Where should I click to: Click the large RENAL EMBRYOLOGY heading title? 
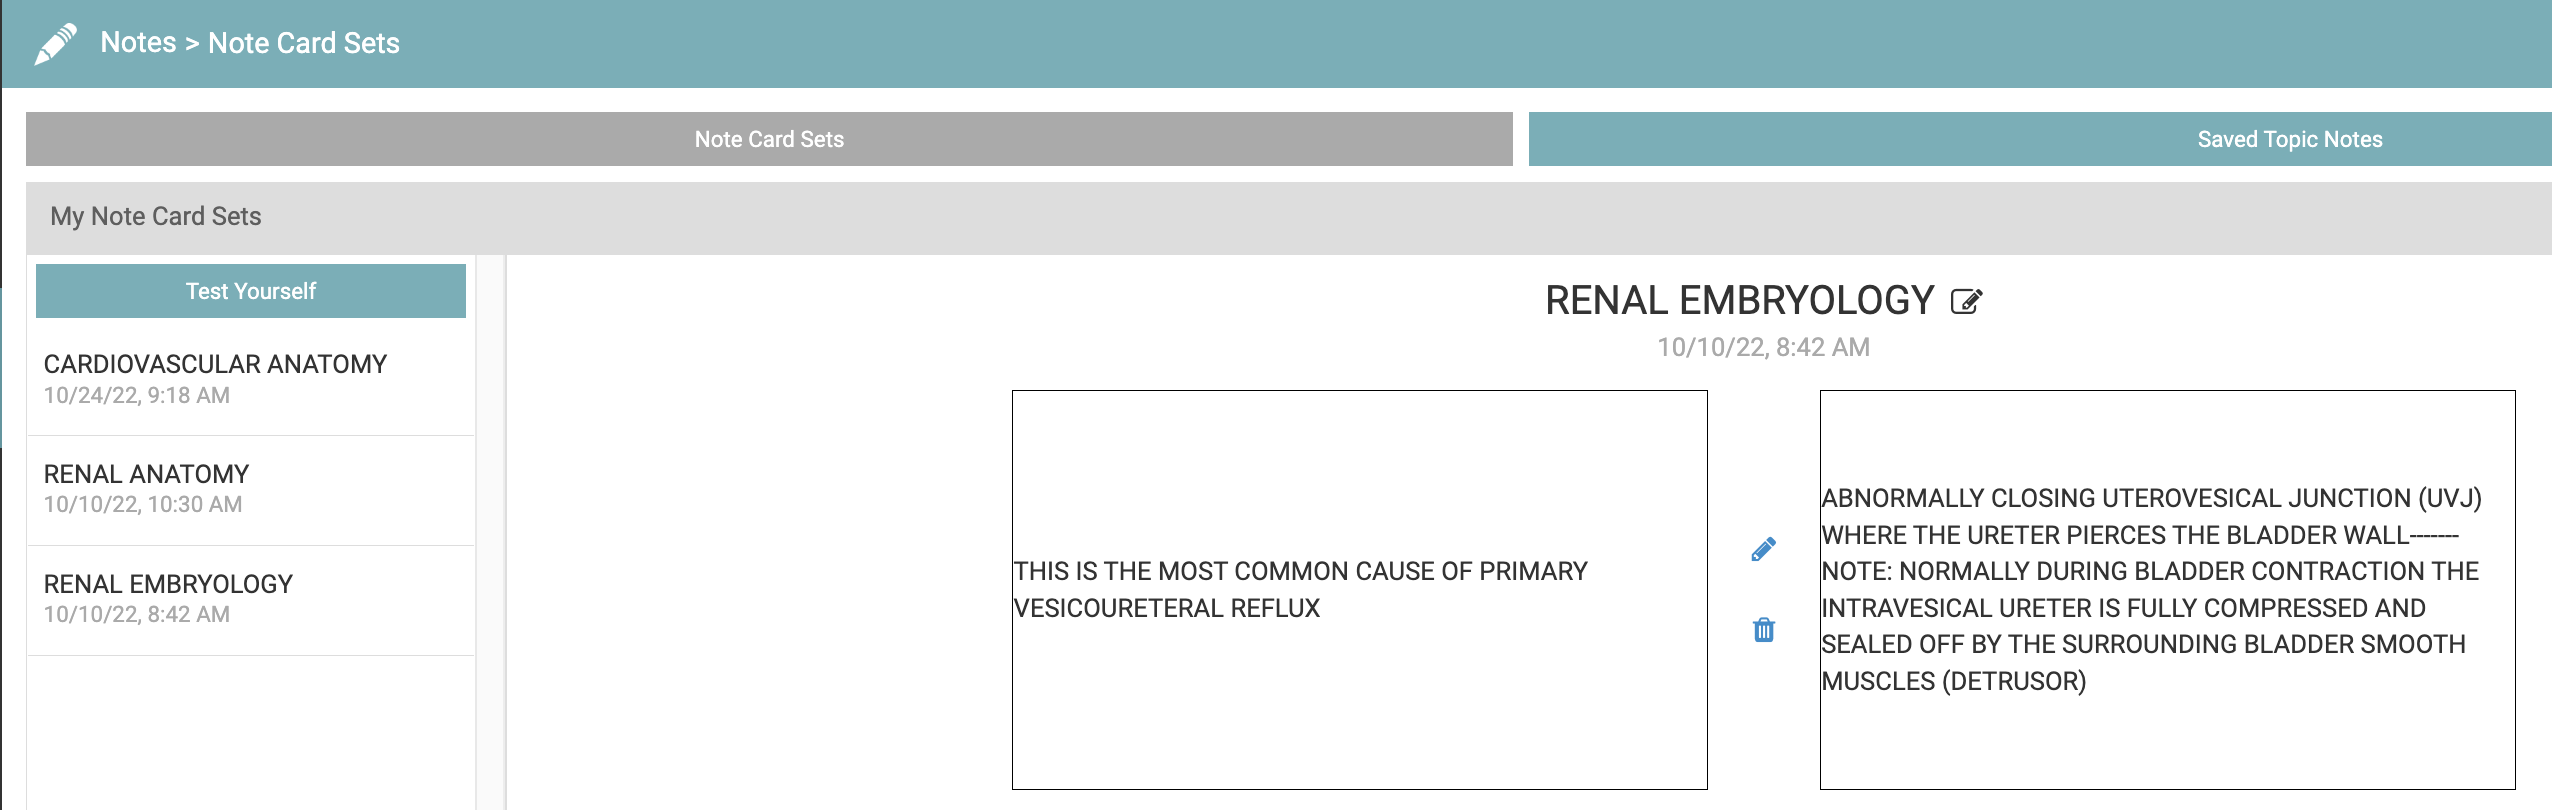click(x=1740, y=301)
